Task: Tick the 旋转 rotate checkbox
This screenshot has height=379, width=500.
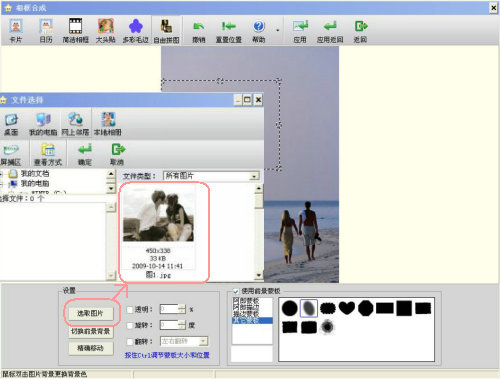Action: 130,325
